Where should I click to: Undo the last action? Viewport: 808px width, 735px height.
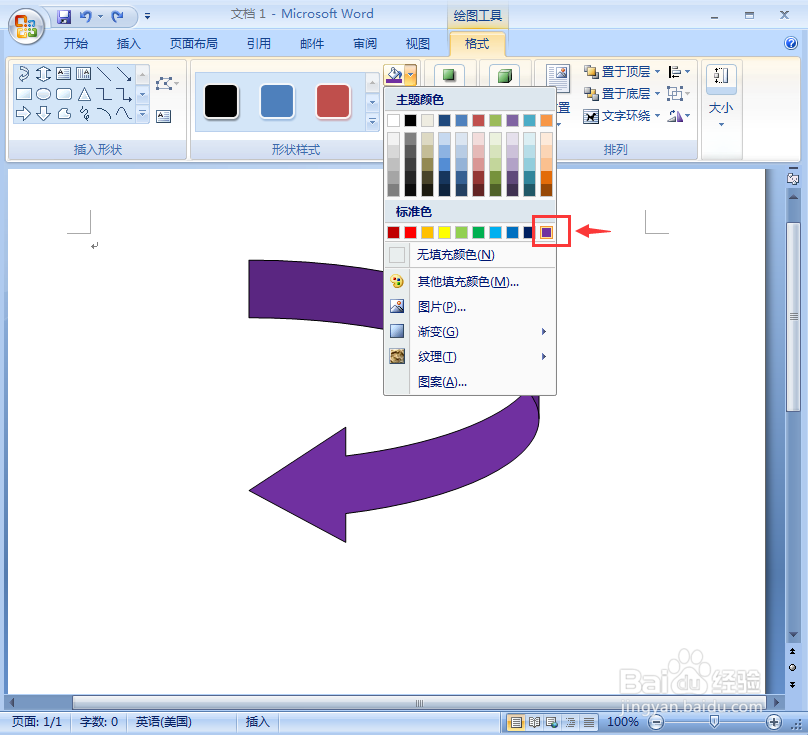tap(86, 17)
